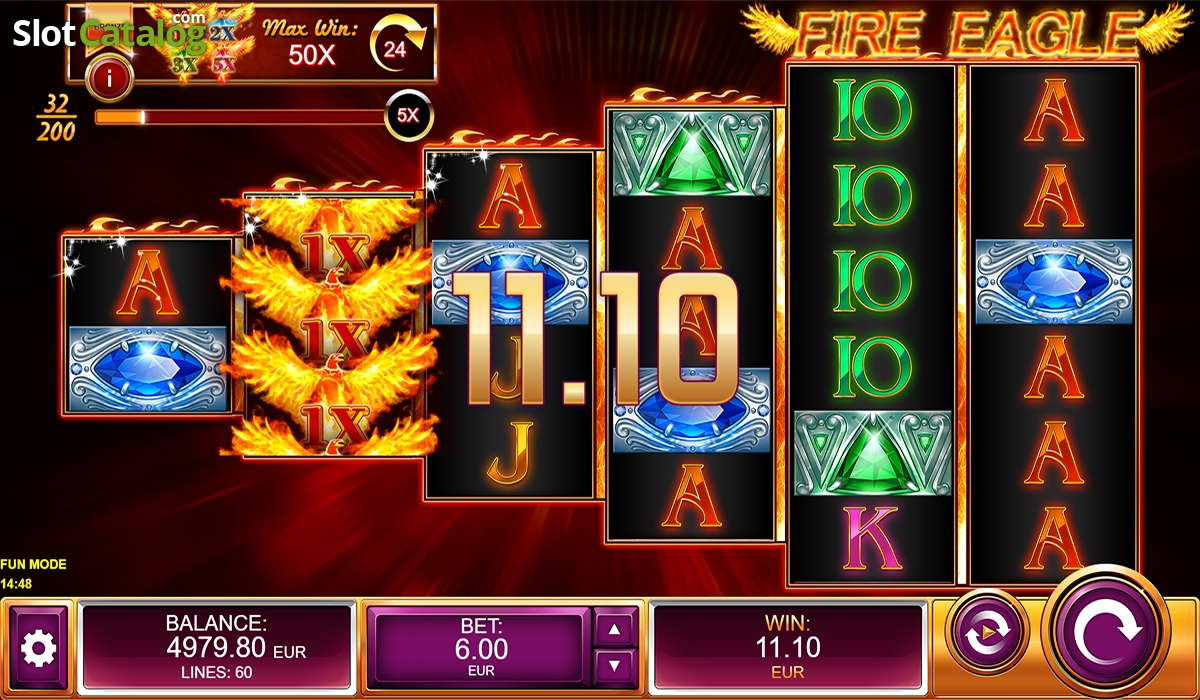Image resolution: width=1200 pixels, height=700 pixels.
Task: Click the red info button
Action: [x=109, y=79]
